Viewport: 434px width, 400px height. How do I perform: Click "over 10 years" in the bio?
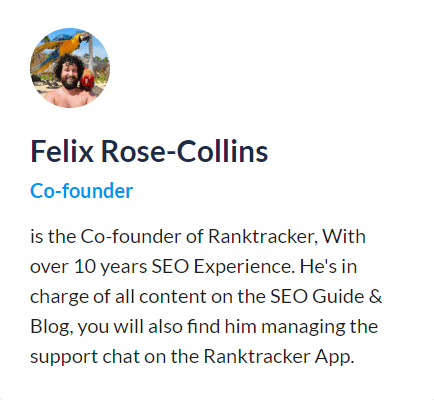(89, 267)
